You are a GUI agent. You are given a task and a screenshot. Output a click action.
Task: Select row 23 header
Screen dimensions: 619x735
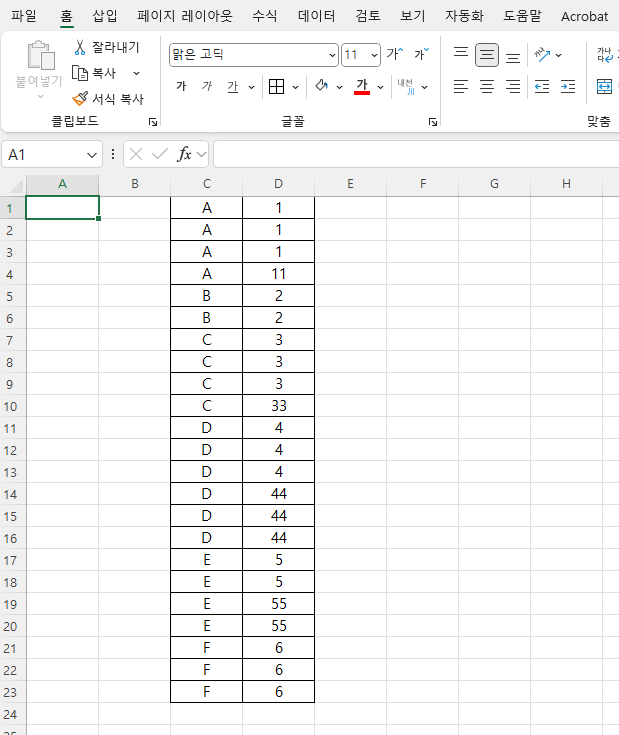pos(12,692)
